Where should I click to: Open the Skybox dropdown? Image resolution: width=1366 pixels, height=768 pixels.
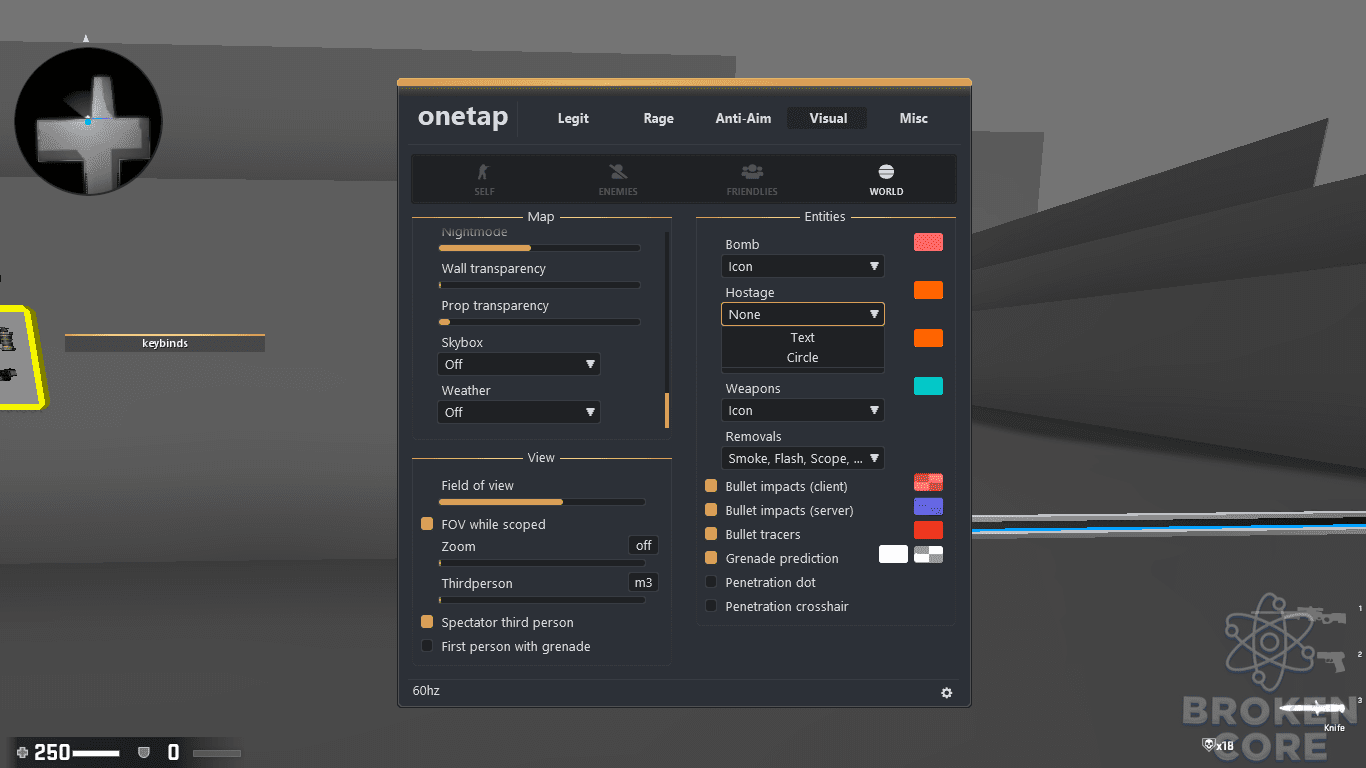coord(519,364)
